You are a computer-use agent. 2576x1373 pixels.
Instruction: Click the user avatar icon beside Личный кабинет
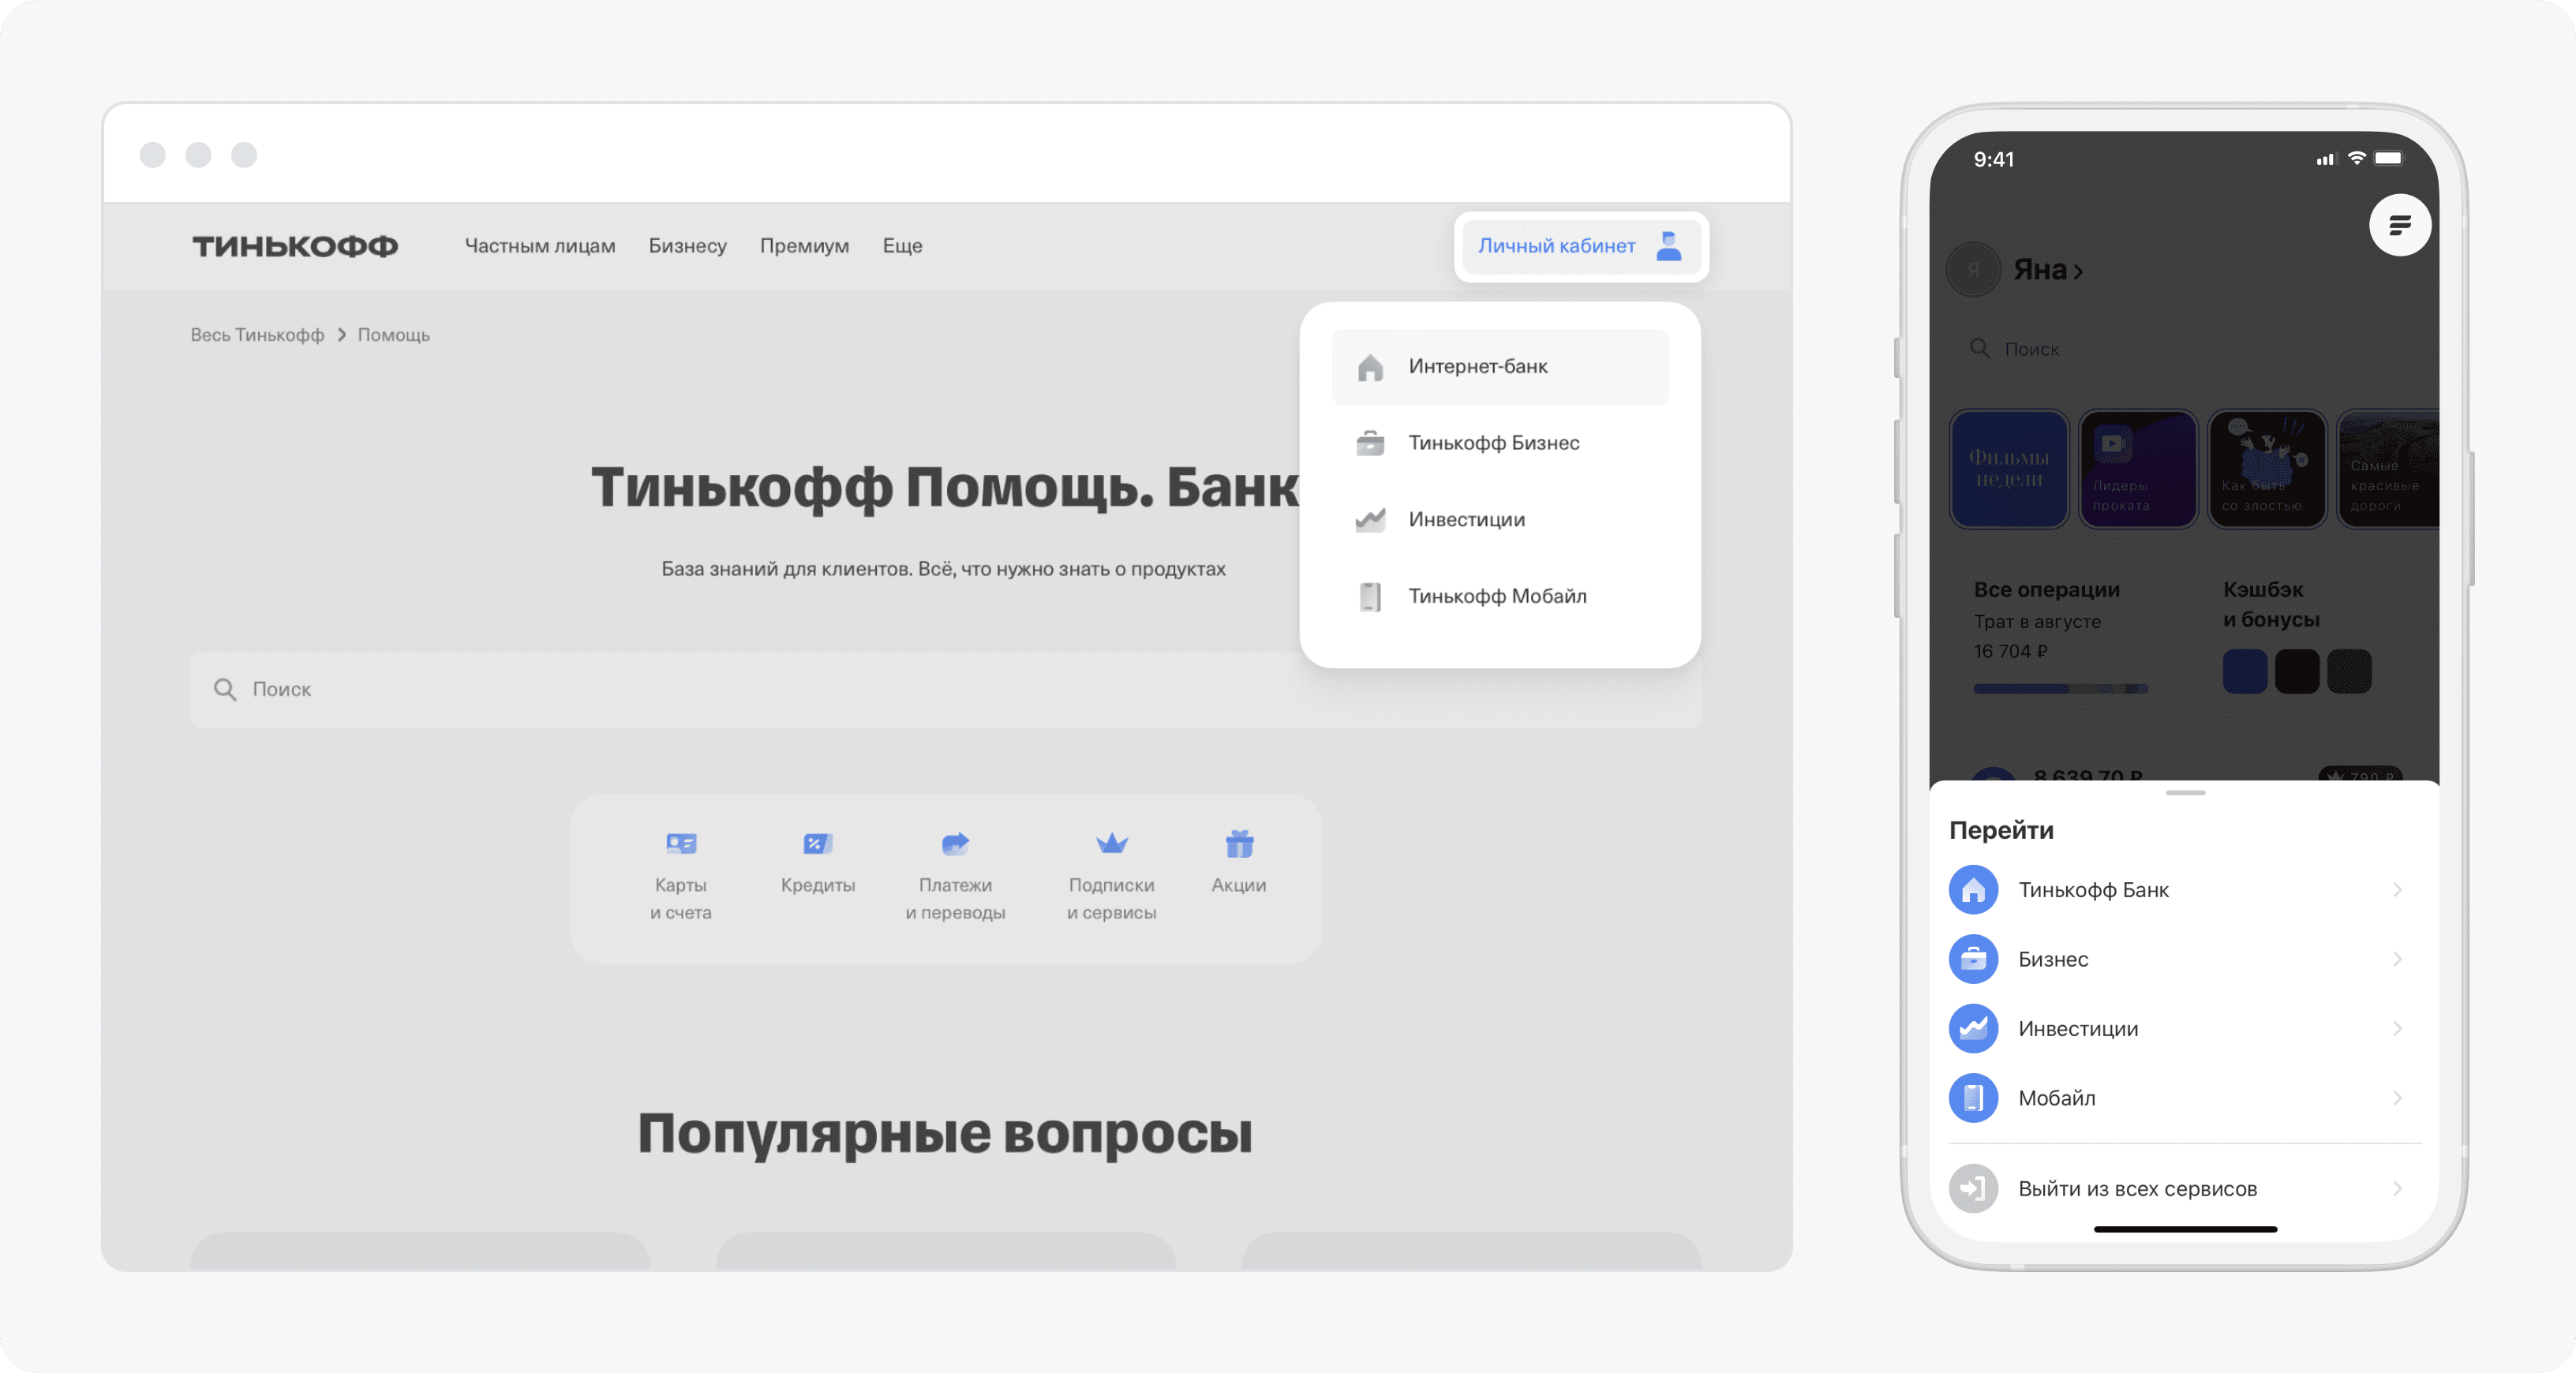pyautogui.click(x=1669, y=246)
